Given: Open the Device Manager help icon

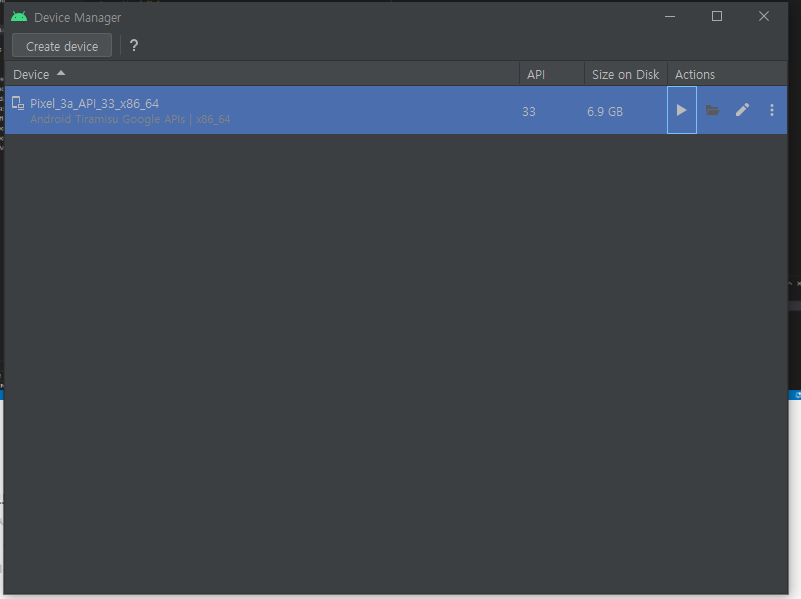Looking at the screenshot, I should point(134,46).
